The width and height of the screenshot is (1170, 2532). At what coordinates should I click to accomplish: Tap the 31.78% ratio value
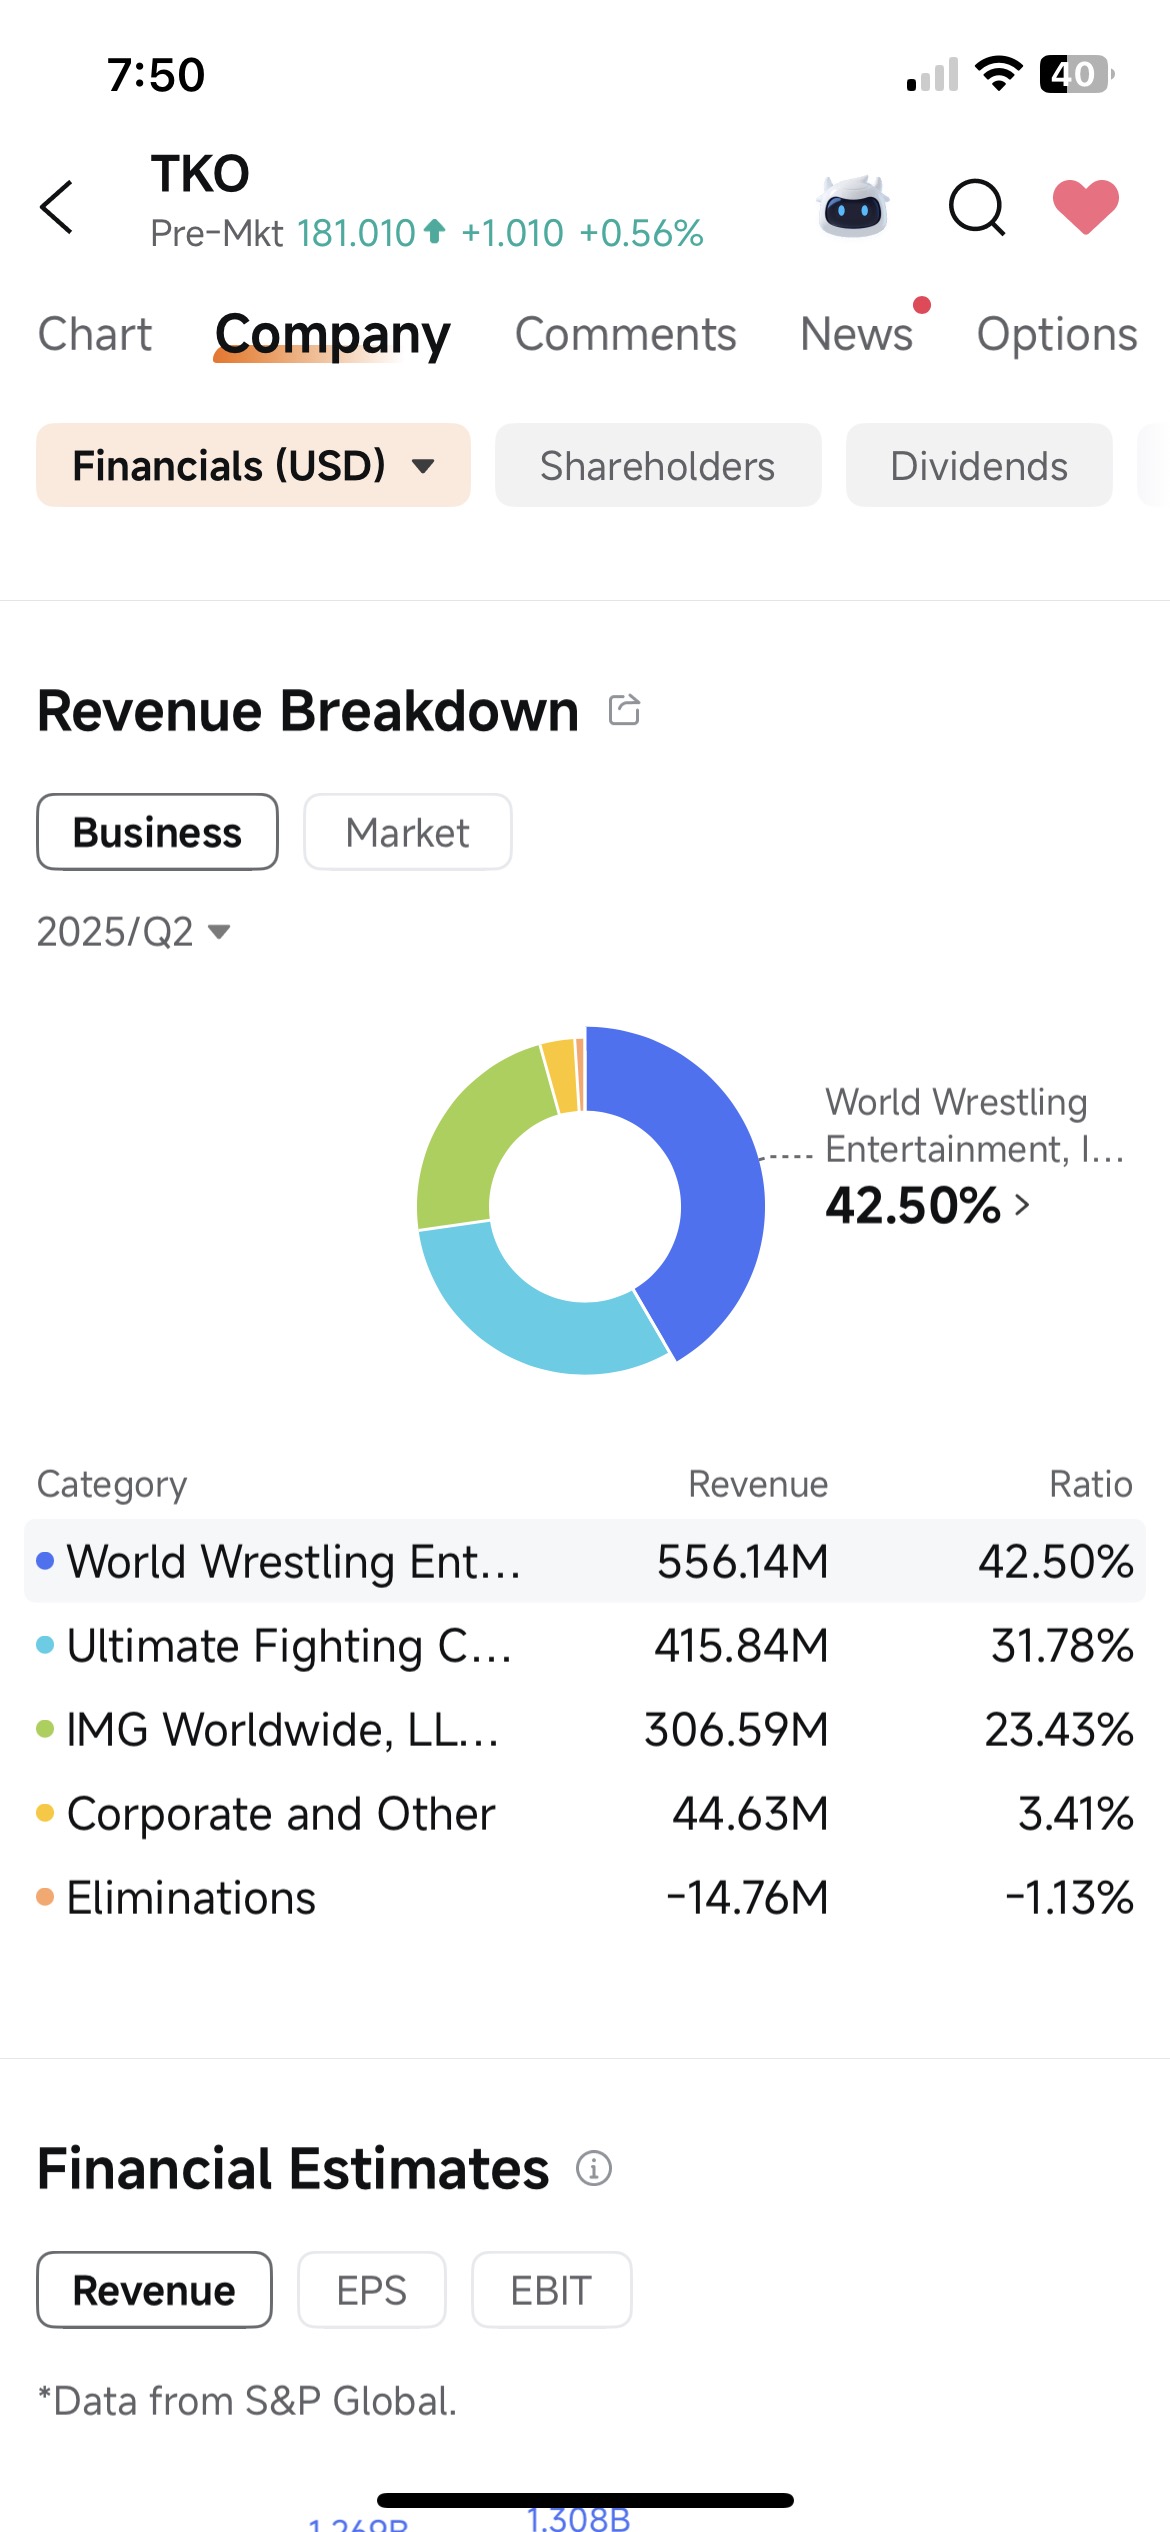pyautogui.click(x=1062, y=1645)
